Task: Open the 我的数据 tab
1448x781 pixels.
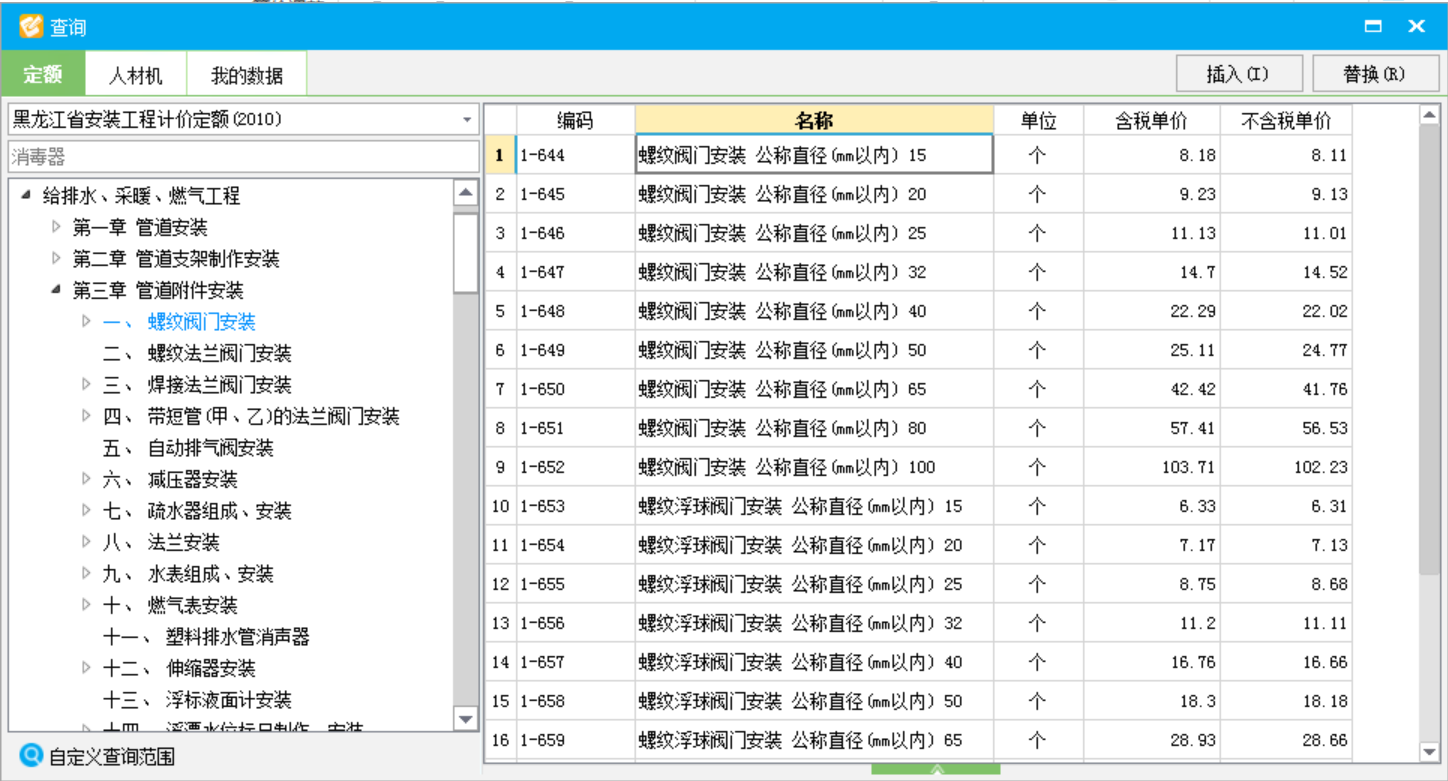Action: pos(246,75)
